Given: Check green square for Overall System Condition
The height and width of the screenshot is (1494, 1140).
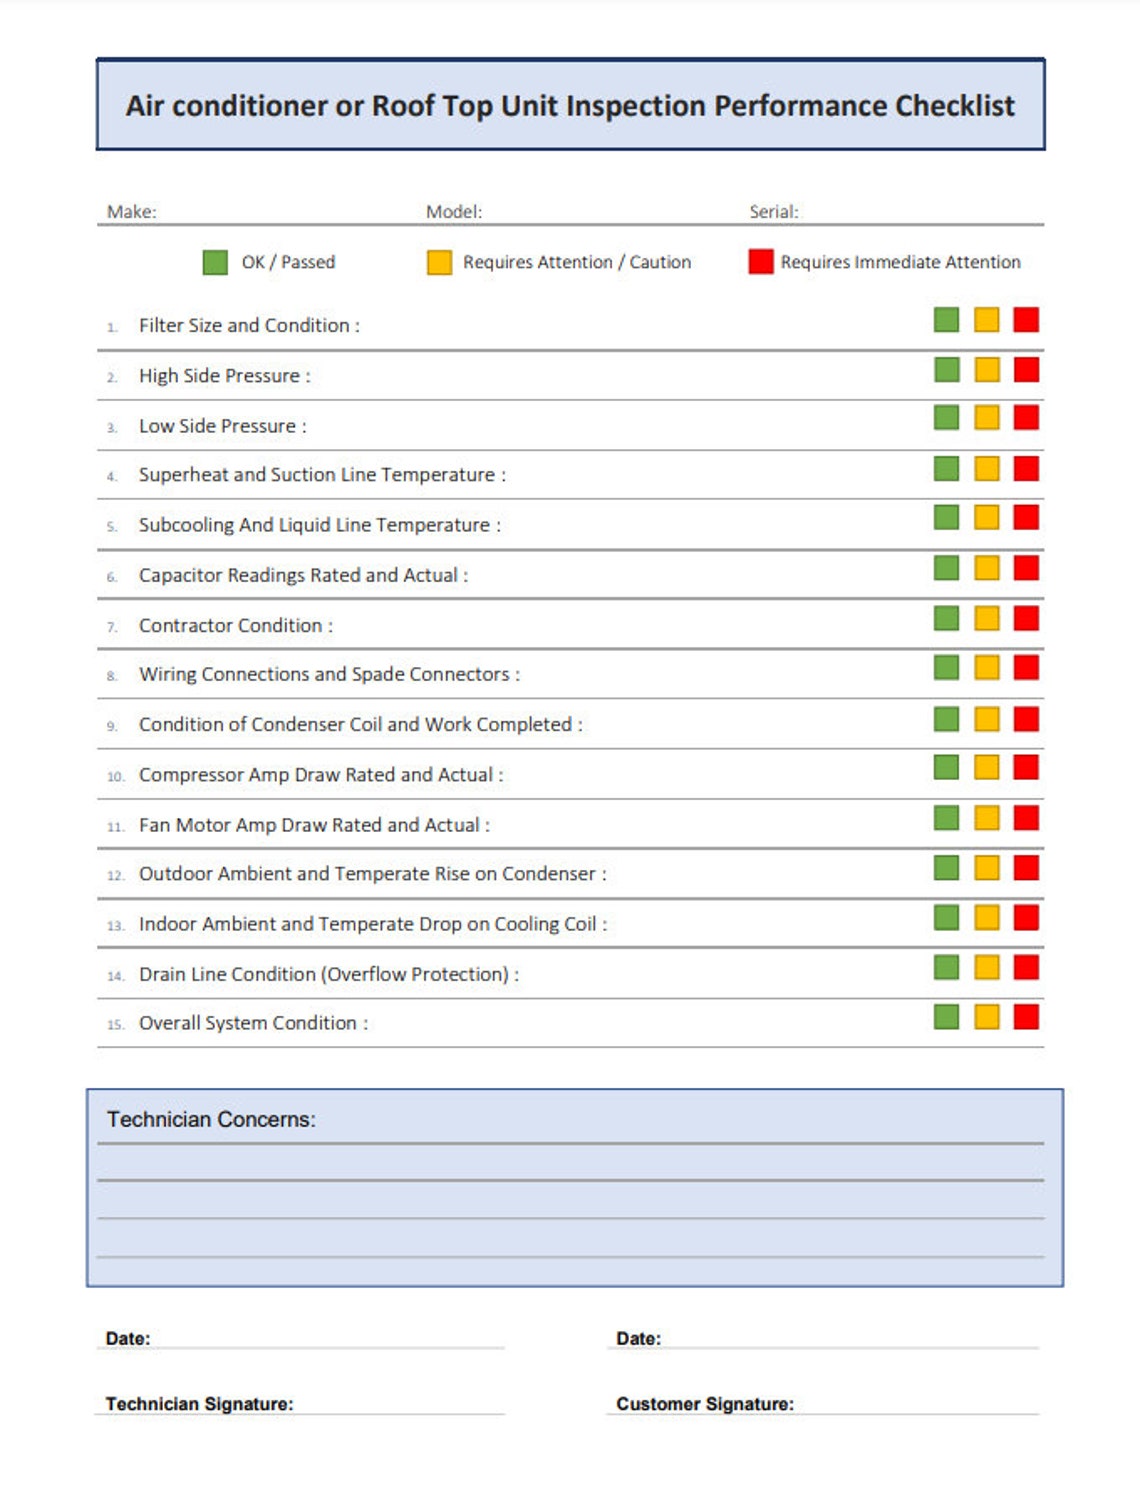Looking at the screenshot, I should pos(945,1018).
